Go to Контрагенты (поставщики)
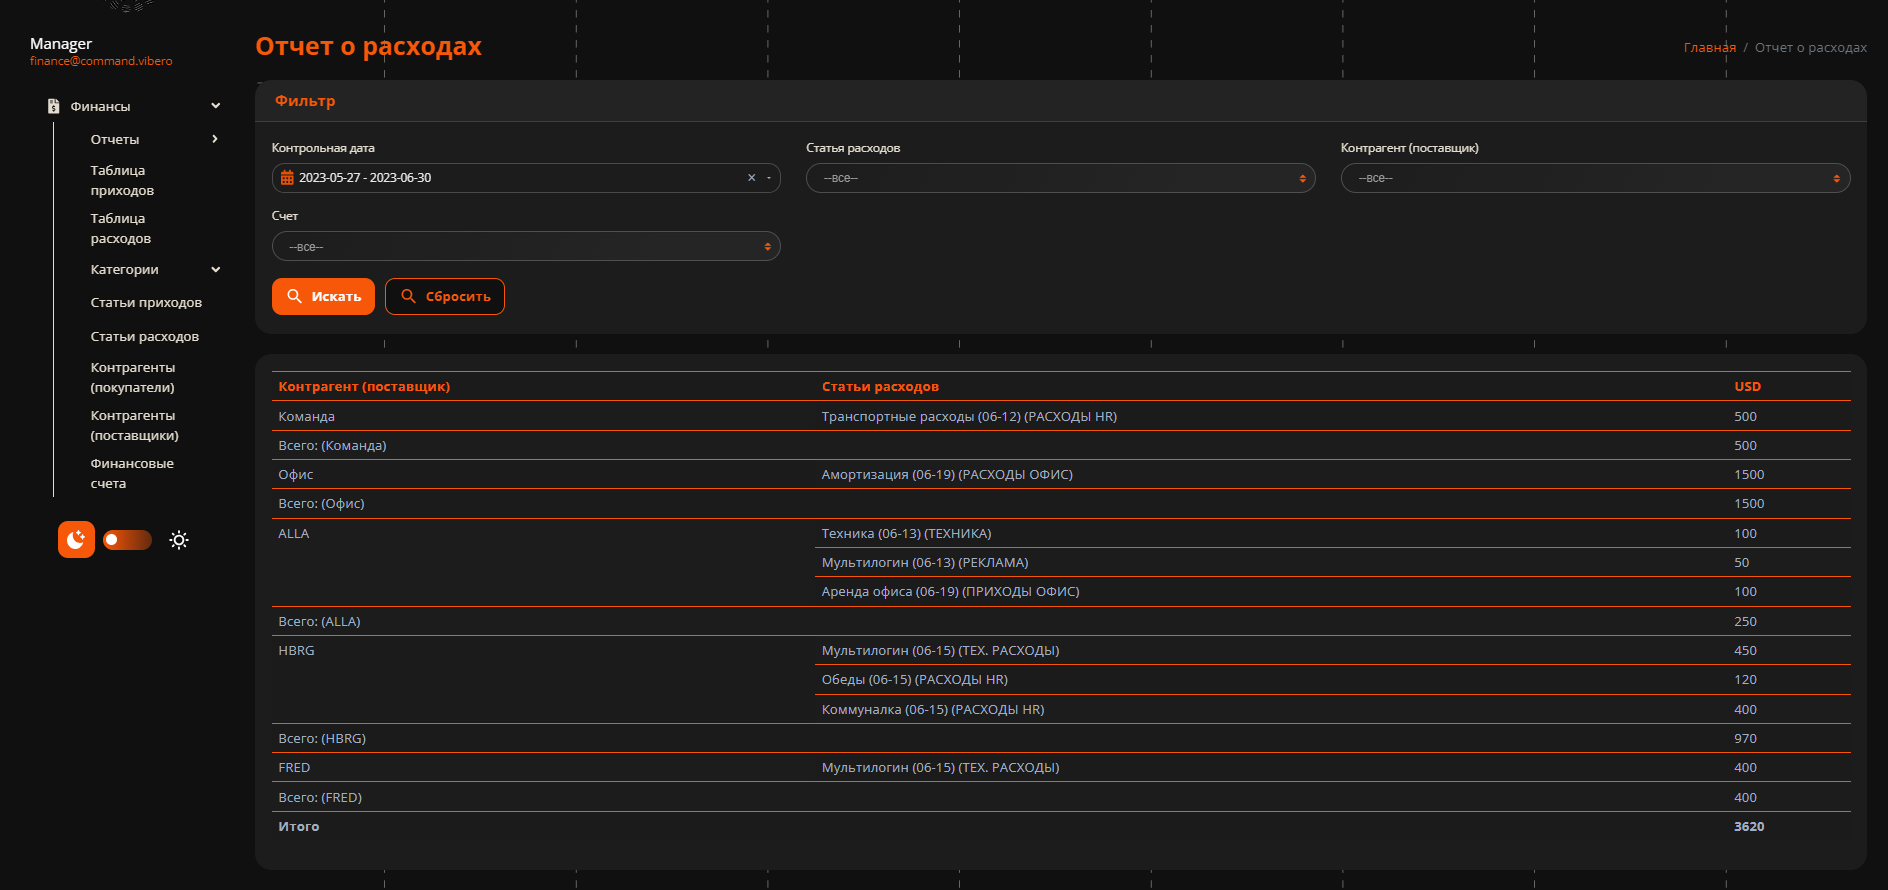The width and height of the screenshot is (1888, 890). point(135,425)
